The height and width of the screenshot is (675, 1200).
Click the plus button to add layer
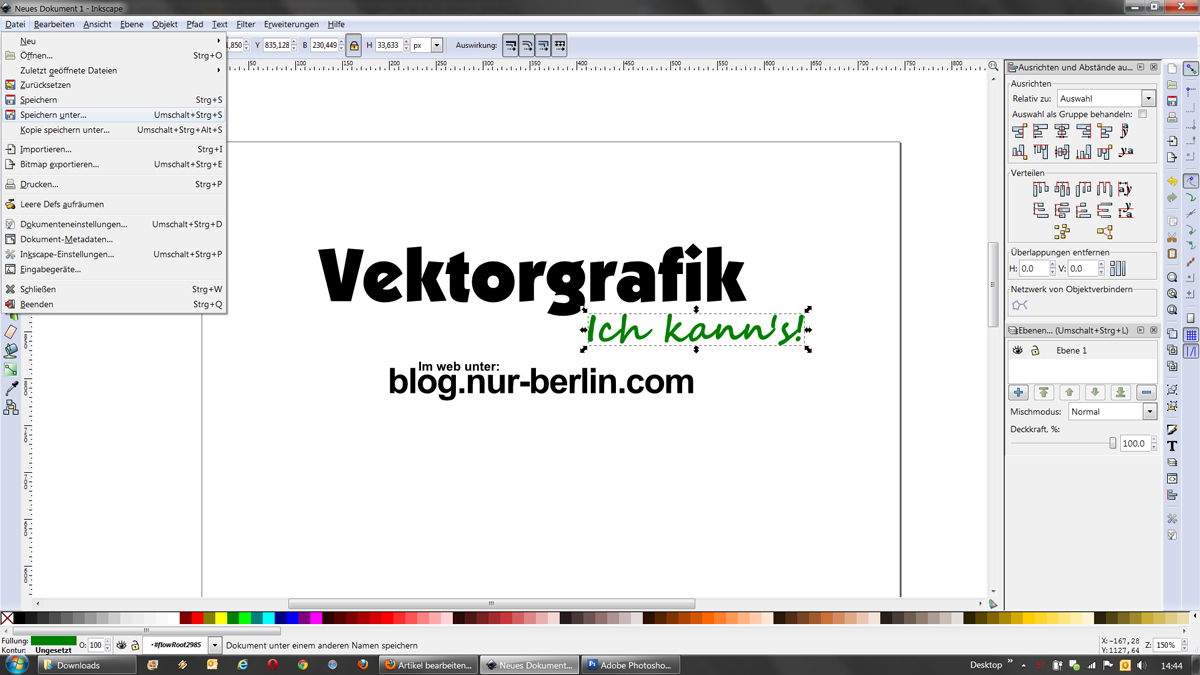(x=1018, y=393)
